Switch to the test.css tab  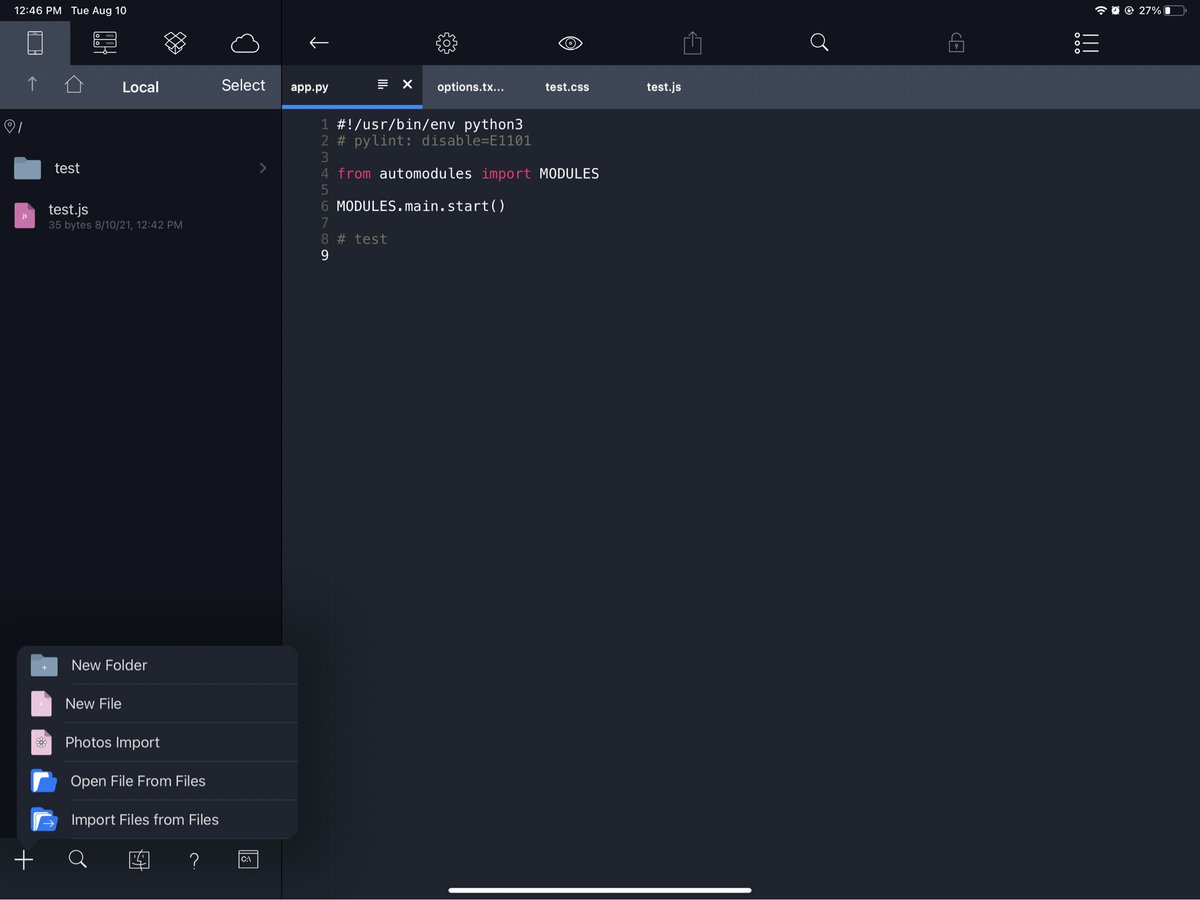tap(567, 87)
